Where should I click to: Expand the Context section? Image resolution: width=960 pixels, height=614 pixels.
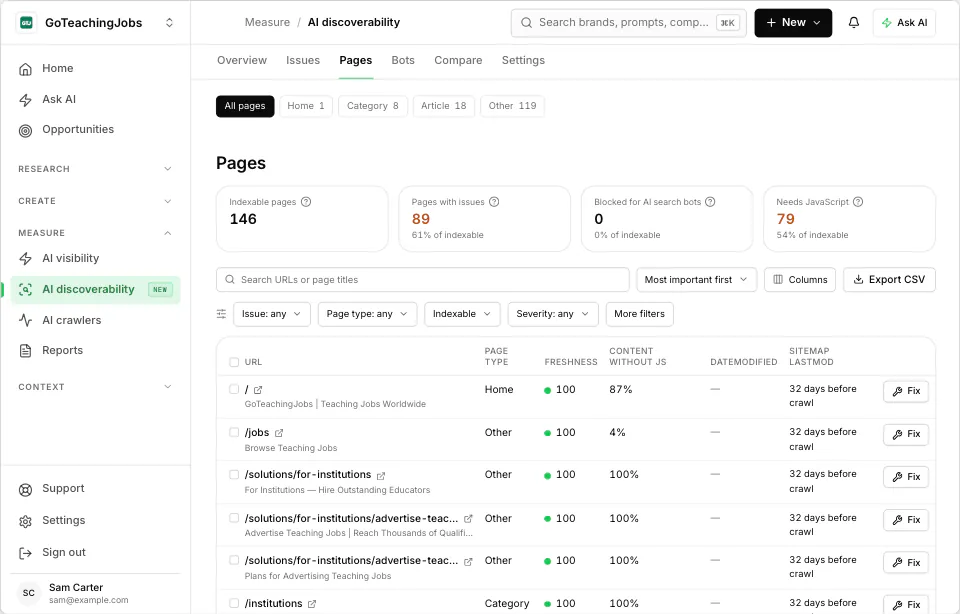tap(95, 387)
